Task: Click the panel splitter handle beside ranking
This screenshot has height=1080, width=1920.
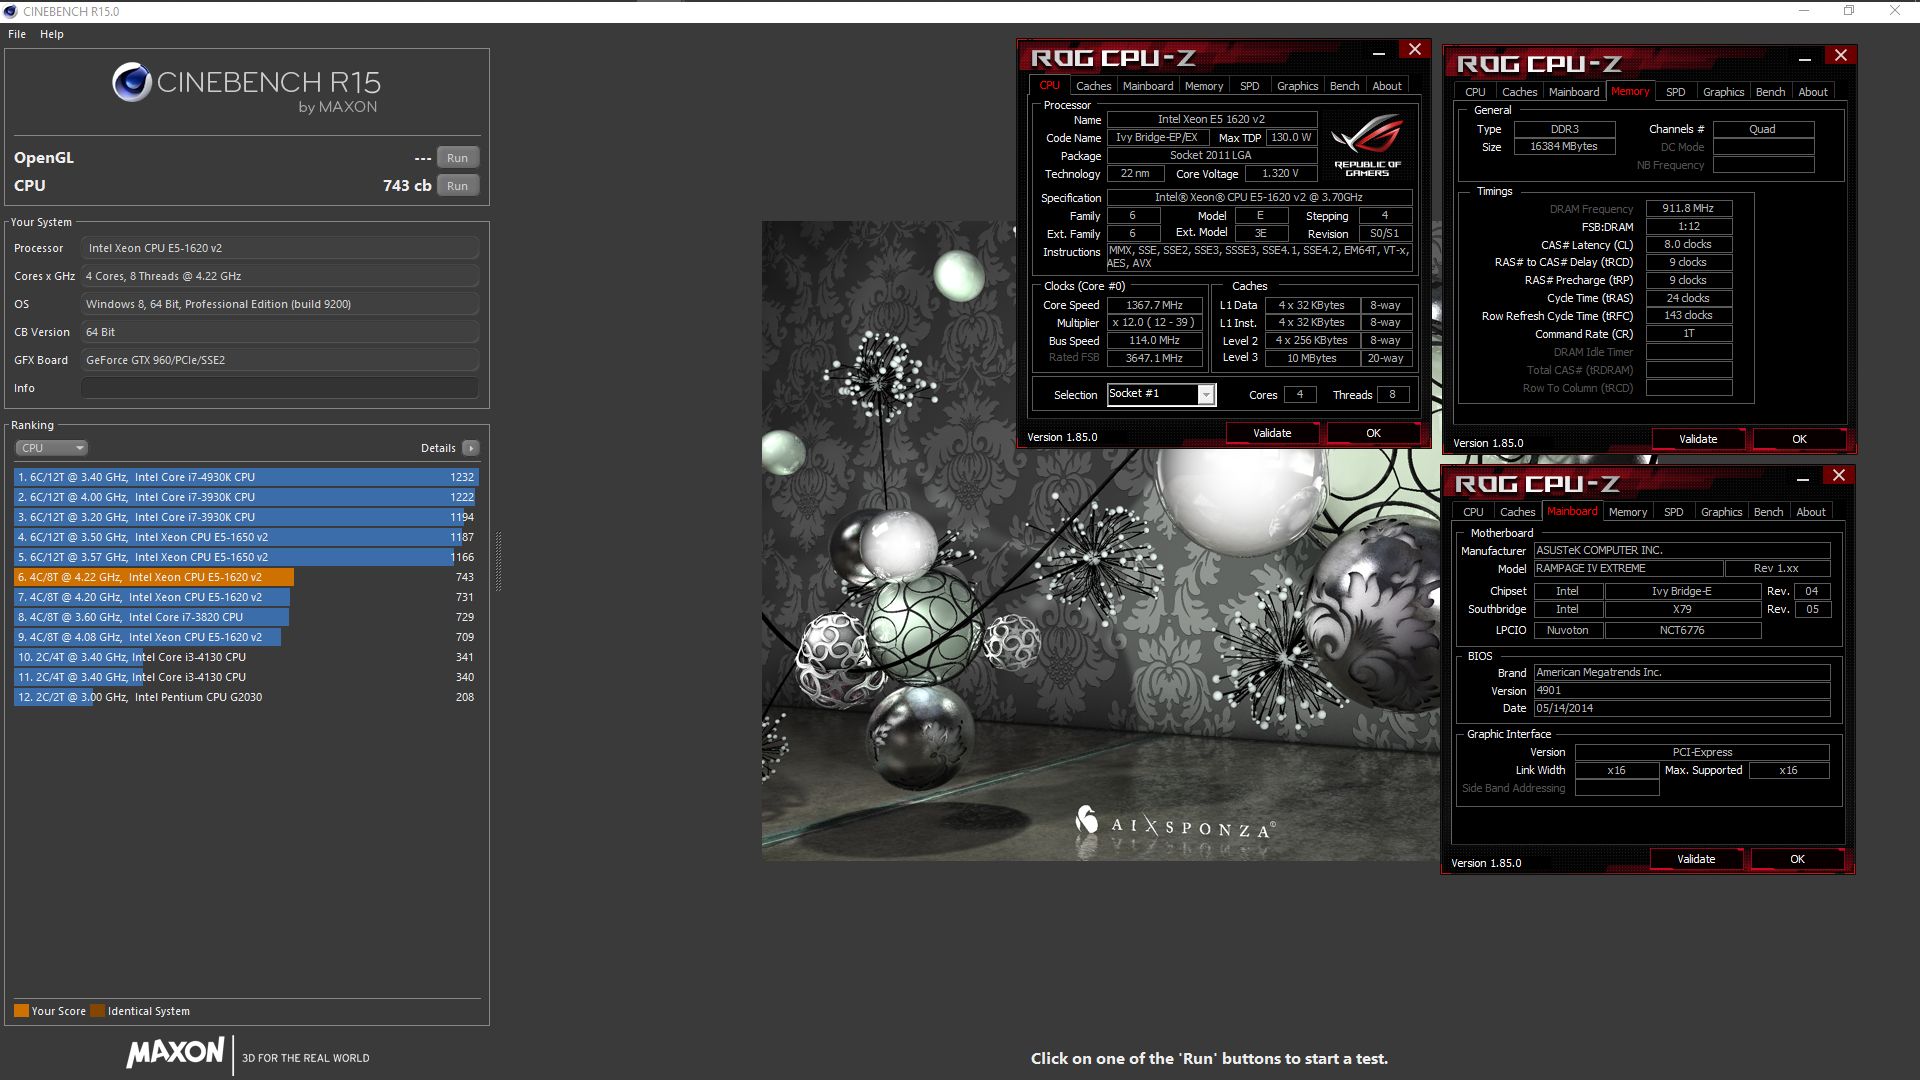Action: pos(498,560)
